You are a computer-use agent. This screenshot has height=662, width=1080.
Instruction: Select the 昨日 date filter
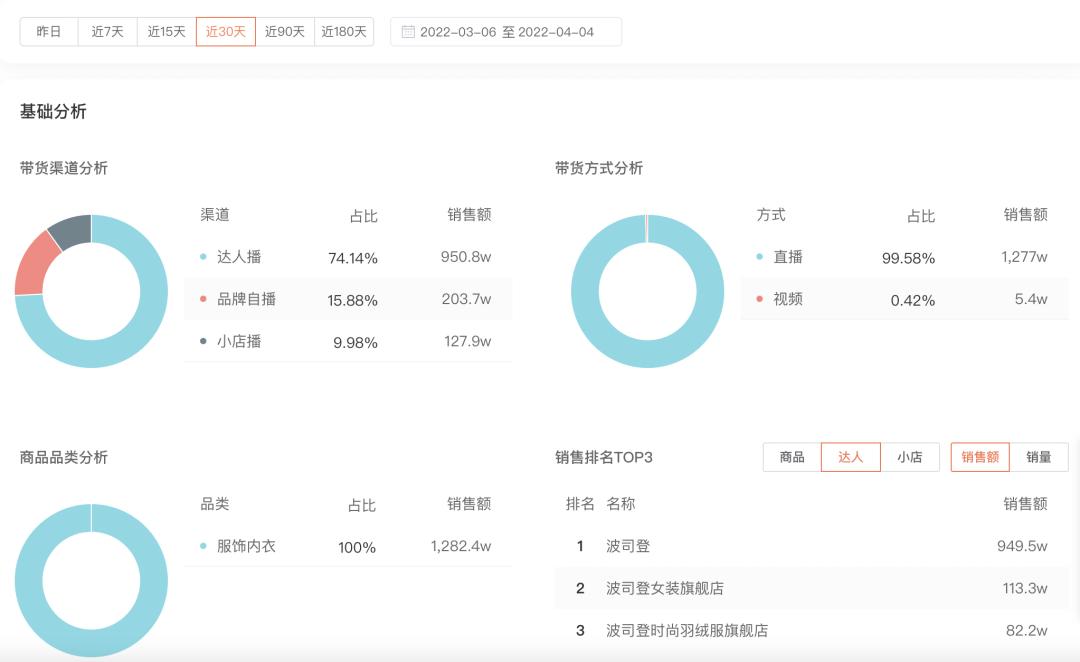point(48,31)
